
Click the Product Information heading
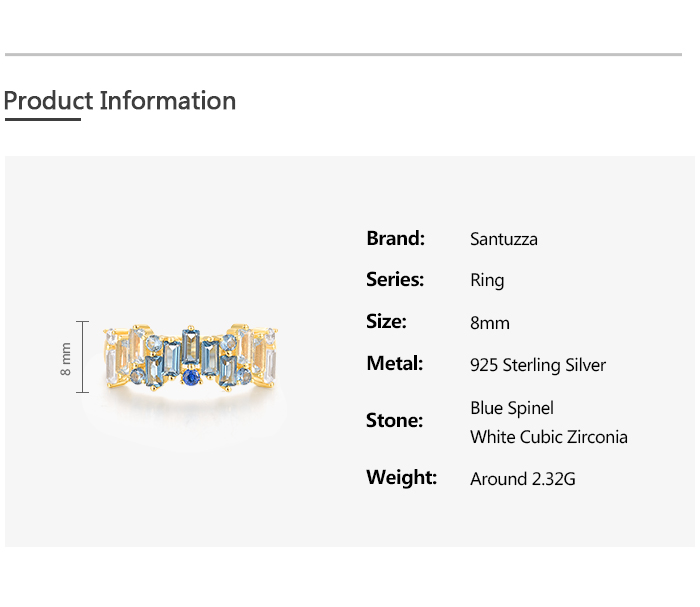(x=120, y=101)
